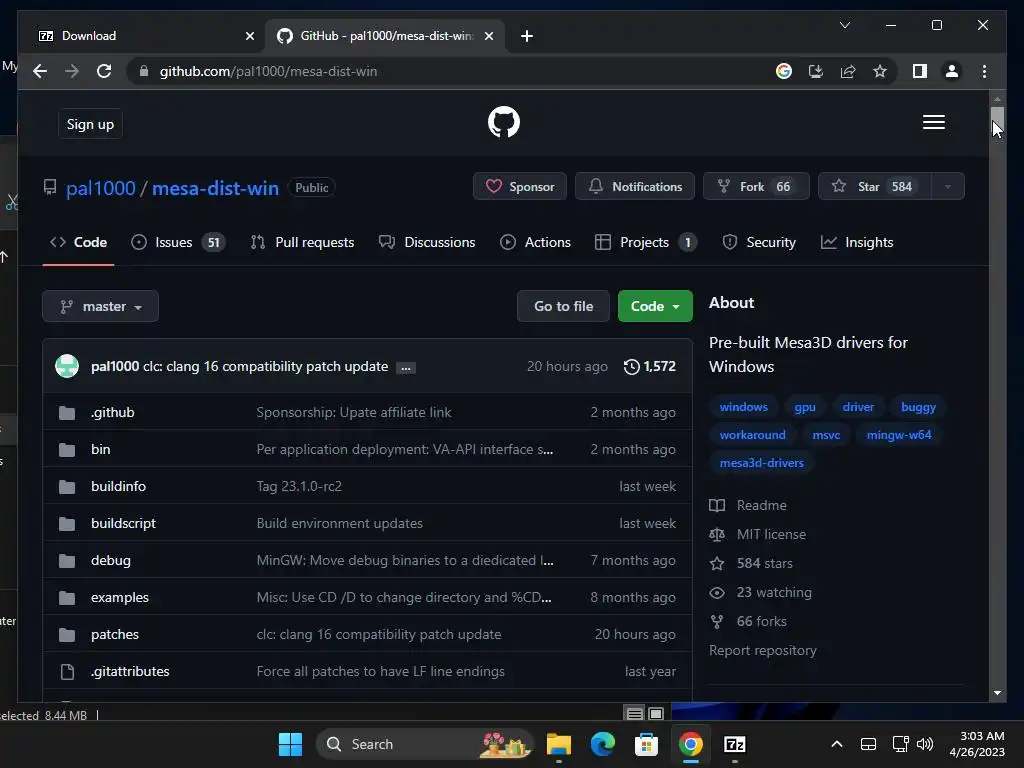Click the tab search chevron
The image size is (1024, 768).
click(844, 25)
